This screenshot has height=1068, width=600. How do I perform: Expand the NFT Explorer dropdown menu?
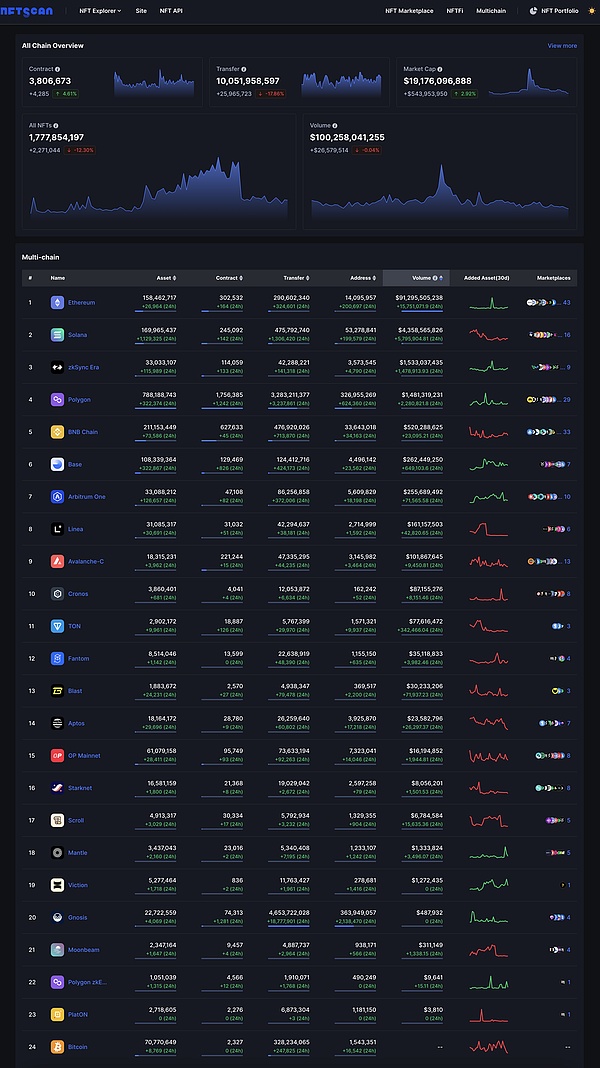[100, 11]
